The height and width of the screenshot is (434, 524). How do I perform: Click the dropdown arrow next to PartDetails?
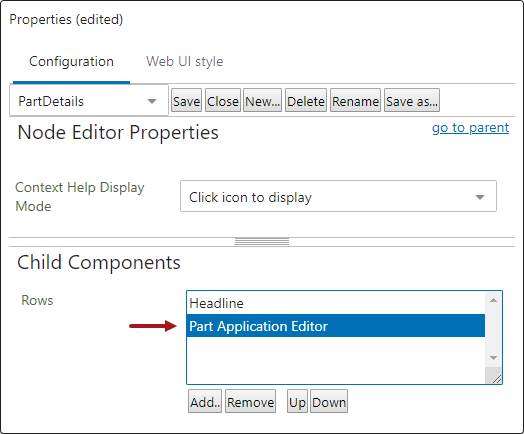click(x=152, y=101)
